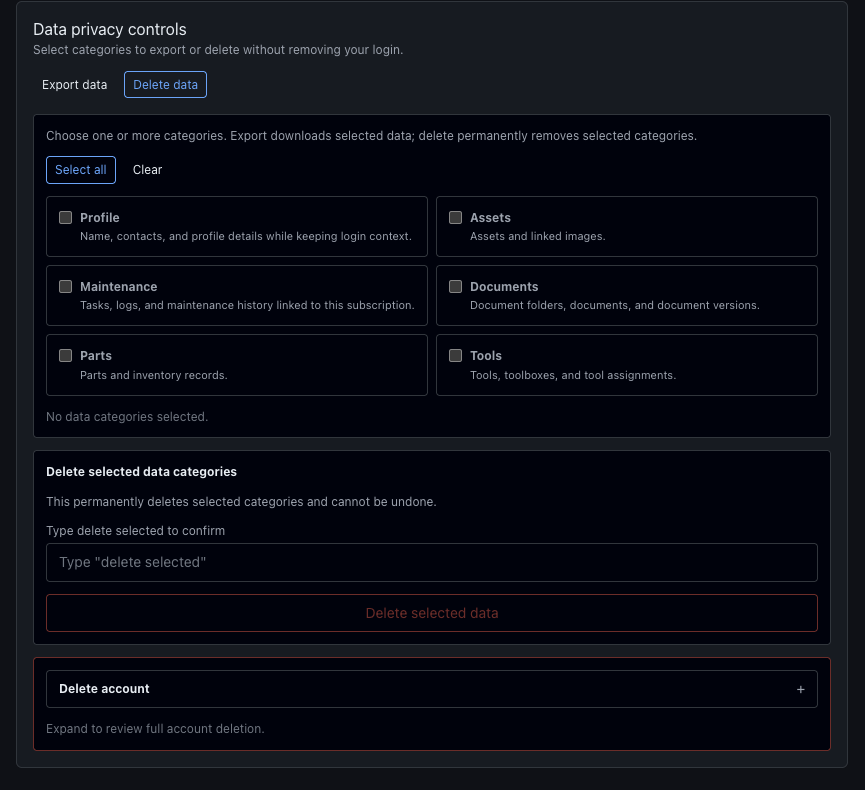Click the plus icon beside Delete account

click(800, 690)
